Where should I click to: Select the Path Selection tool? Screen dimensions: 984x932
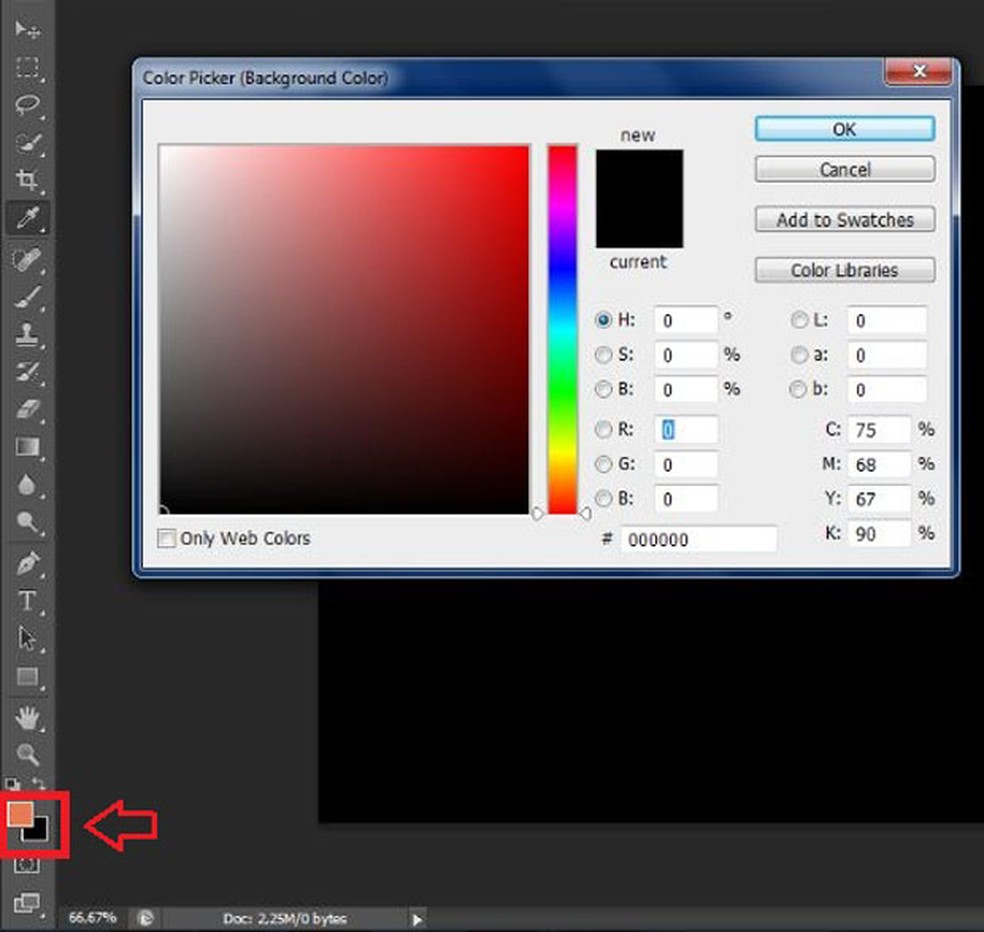click(27, 638)
